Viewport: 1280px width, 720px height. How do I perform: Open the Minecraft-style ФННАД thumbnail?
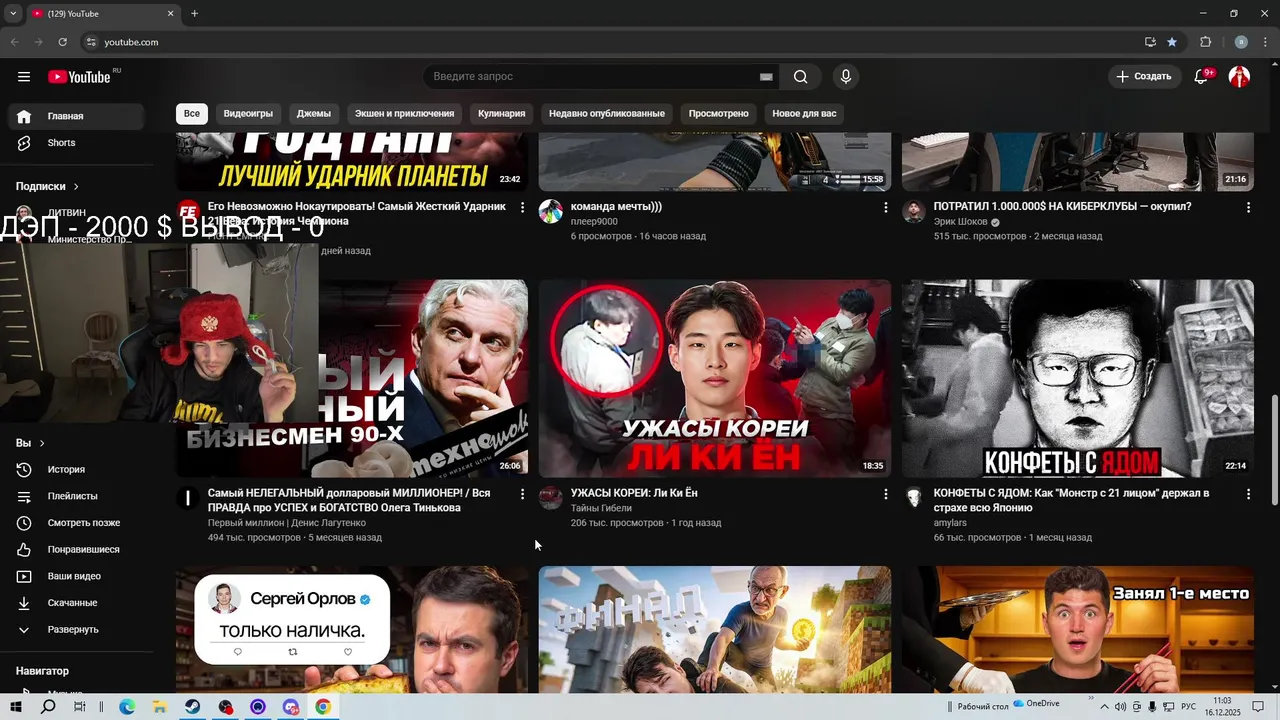click(x=715, y=629)
